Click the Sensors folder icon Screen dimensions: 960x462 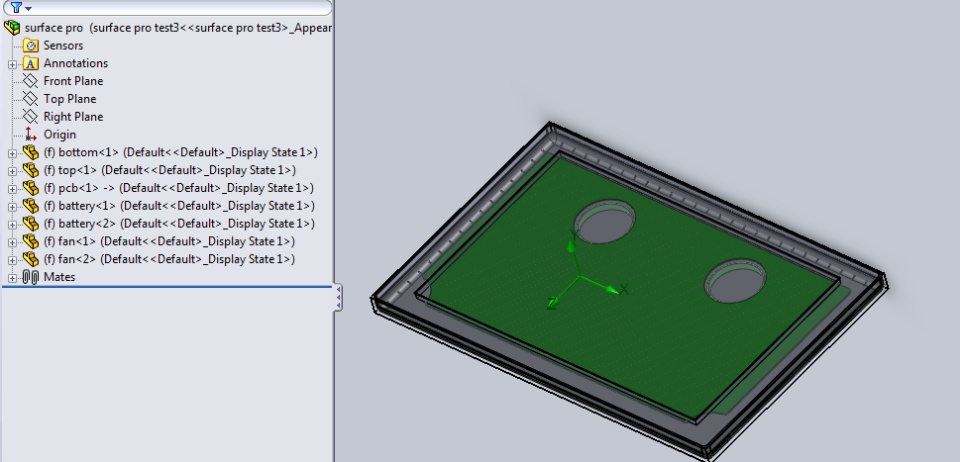tap(31, 45)
